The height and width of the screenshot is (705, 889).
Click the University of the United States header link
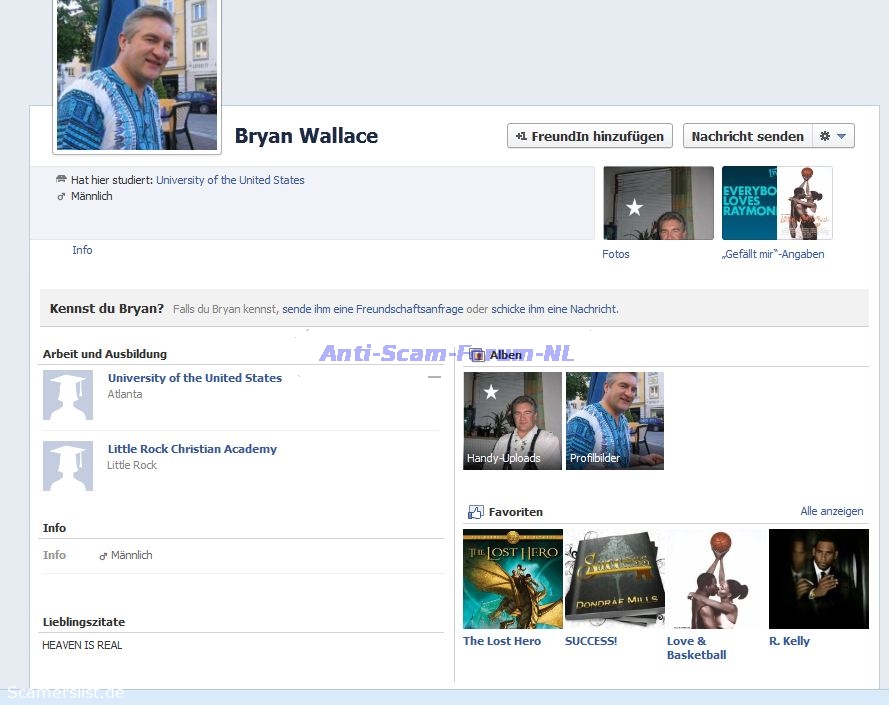(x=230, y=180)
